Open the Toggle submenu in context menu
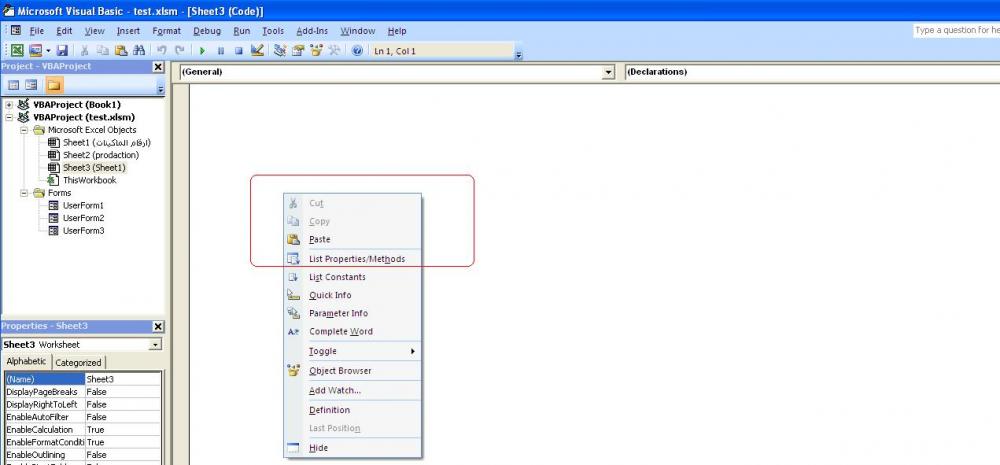The image size is (1000, 465). coord(353,351)
